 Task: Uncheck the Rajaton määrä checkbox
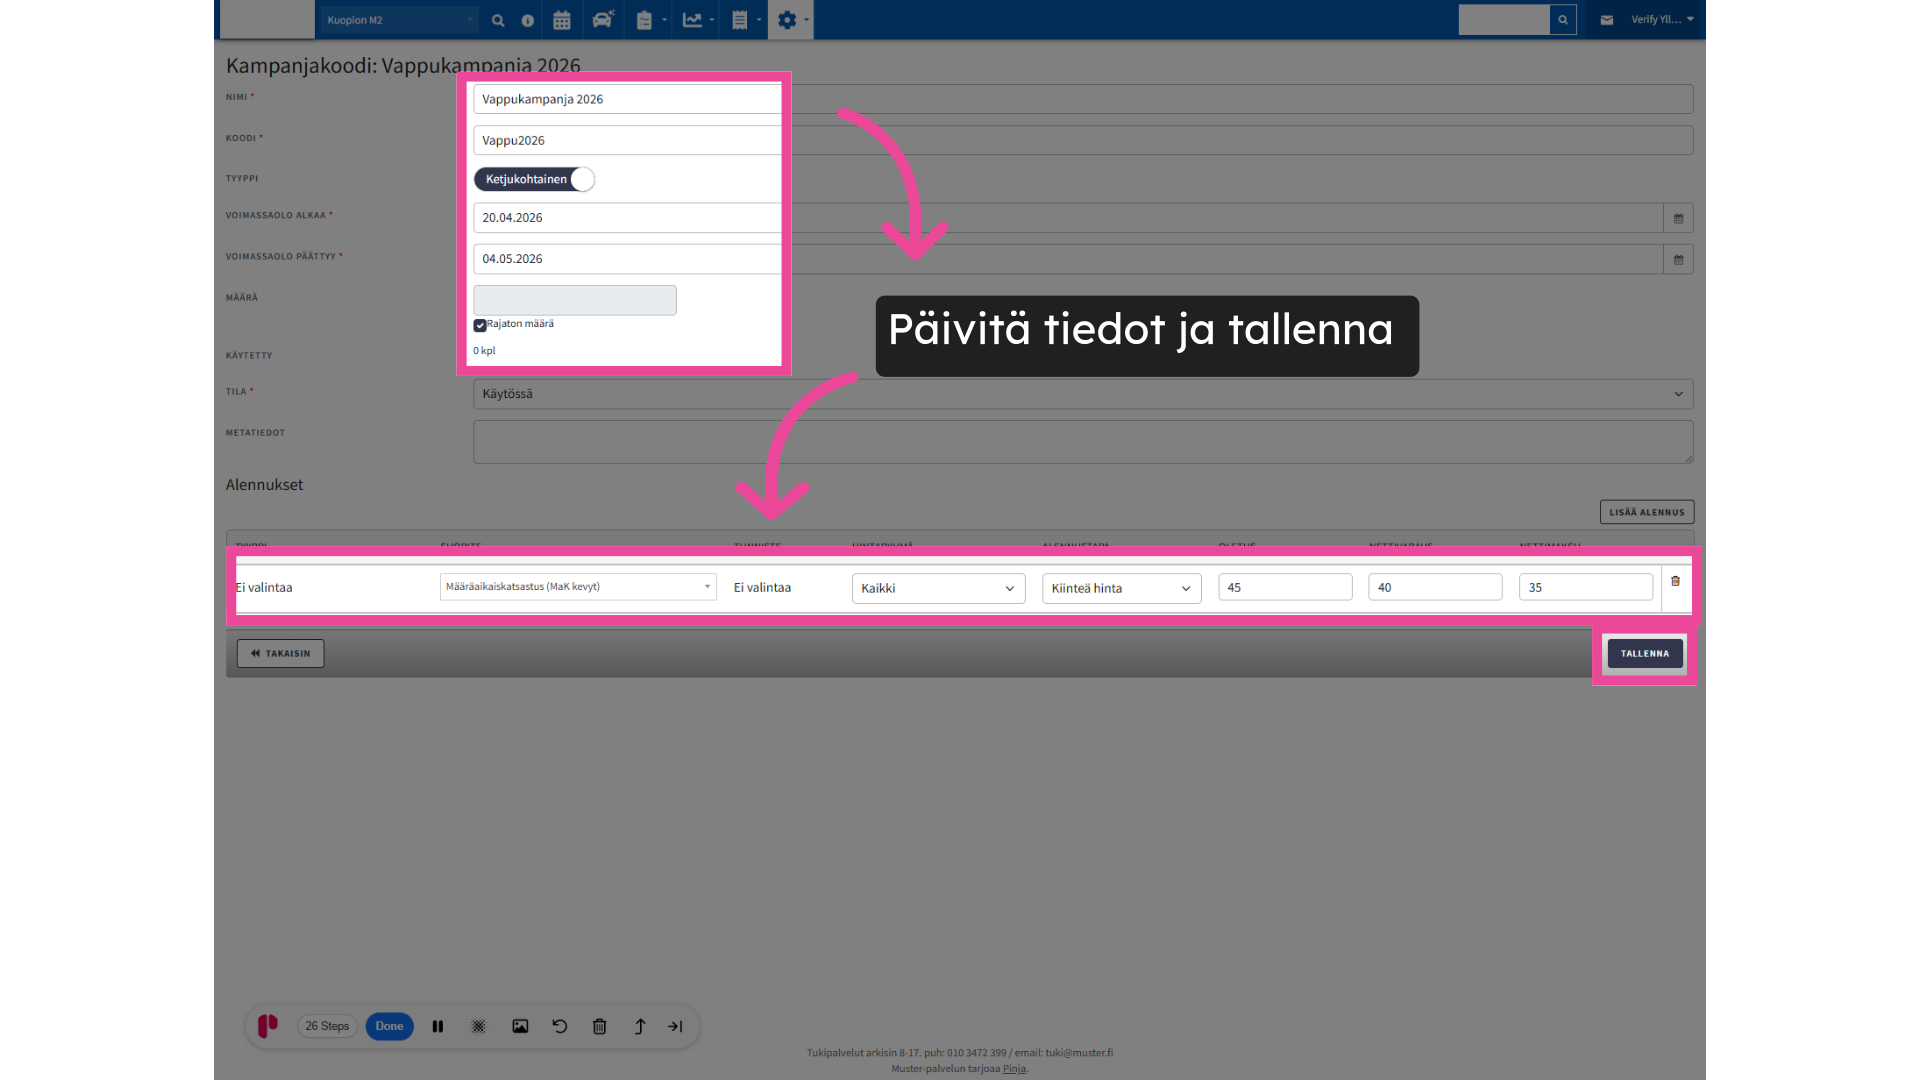click(480, 325)
